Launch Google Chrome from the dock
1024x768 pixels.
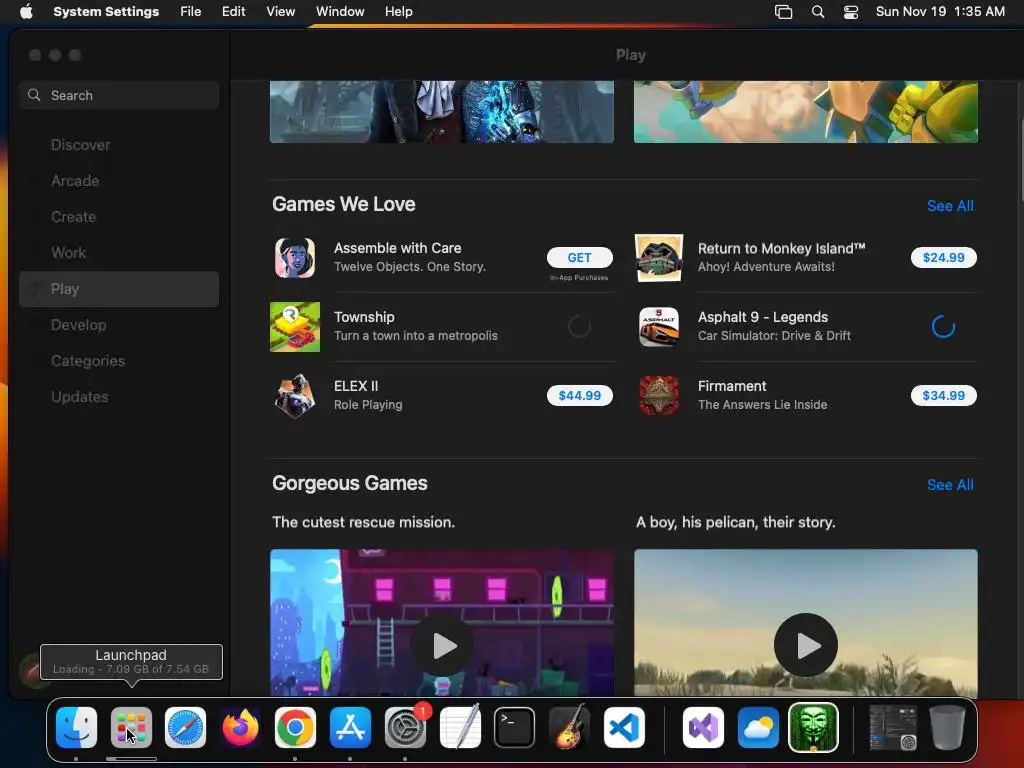coord(295,728)
